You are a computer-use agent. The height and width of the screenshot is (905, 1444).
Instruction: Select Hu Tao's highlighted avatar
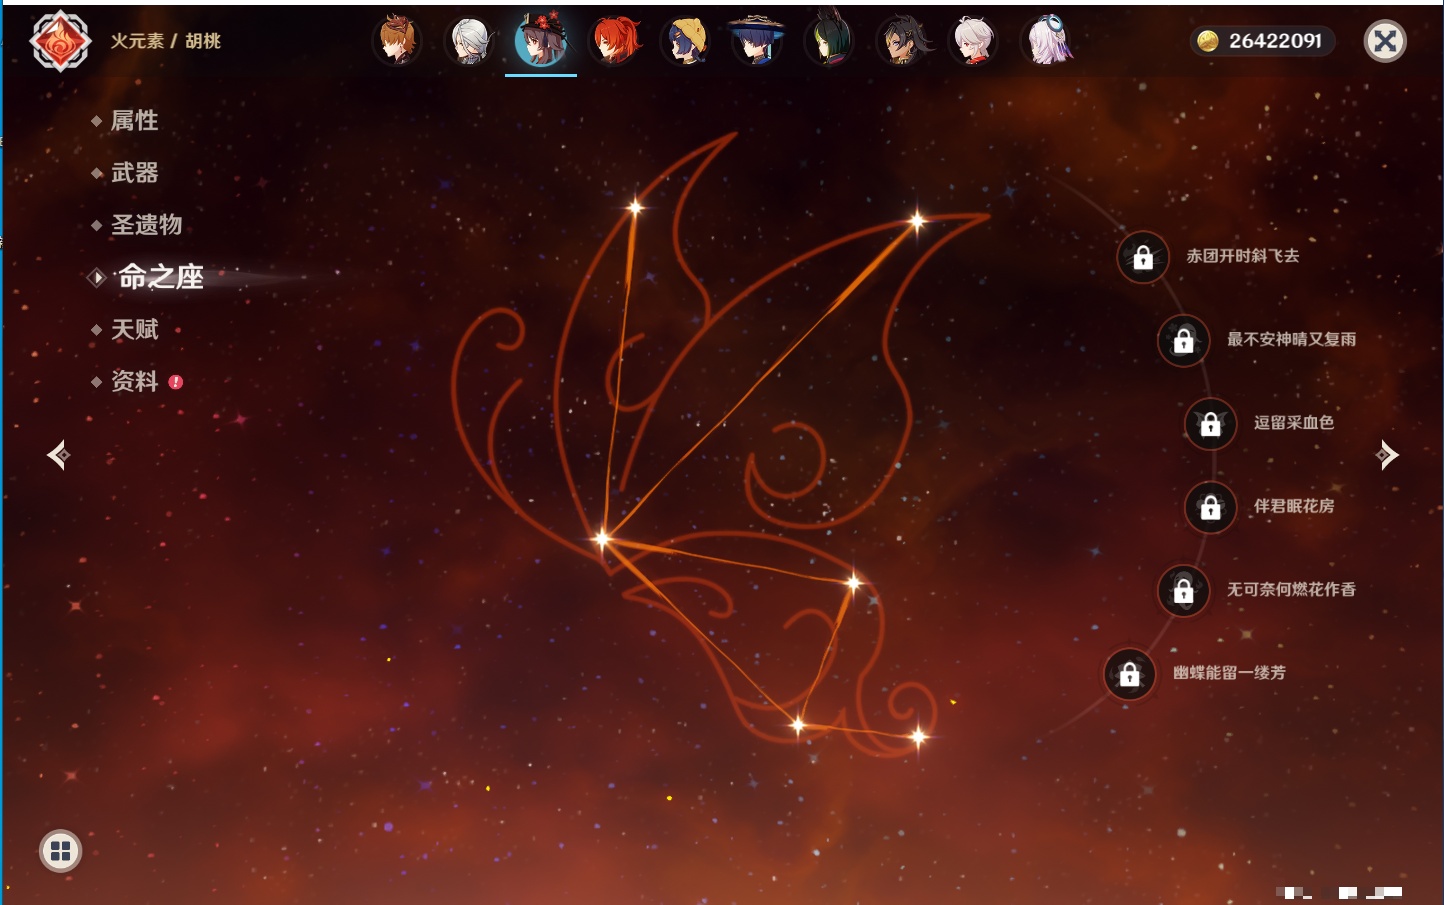pyautogui.click(x=541, y=41)
